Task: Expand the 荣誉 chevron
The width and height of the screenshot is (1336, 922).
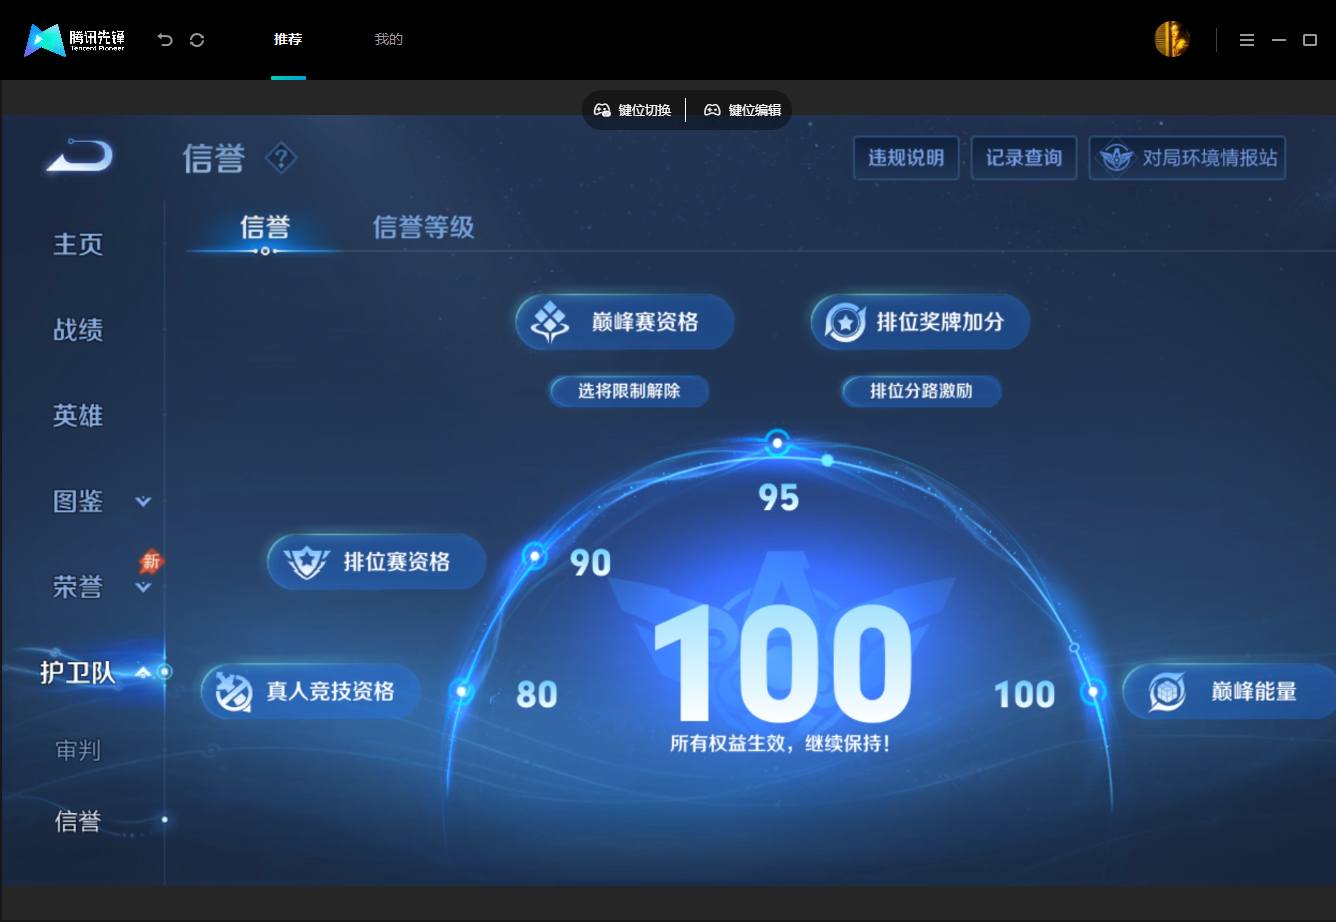Action: pyautogui.click(x=143, y=587)
